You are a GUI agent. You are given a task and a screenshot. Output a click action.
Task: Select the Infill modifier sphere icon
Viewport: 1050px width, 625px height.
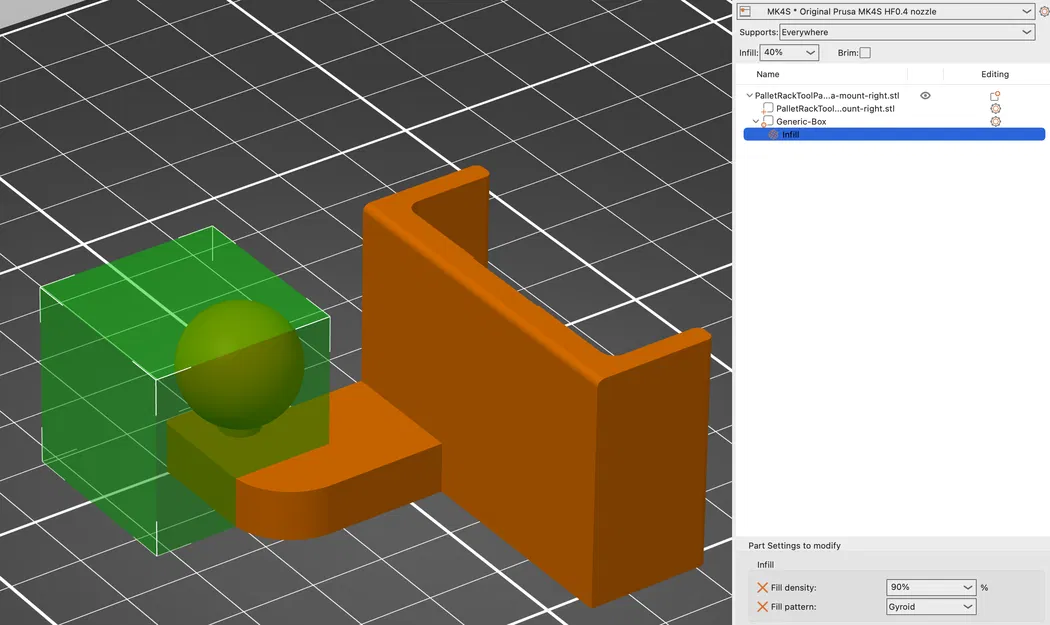pos(772,134)
